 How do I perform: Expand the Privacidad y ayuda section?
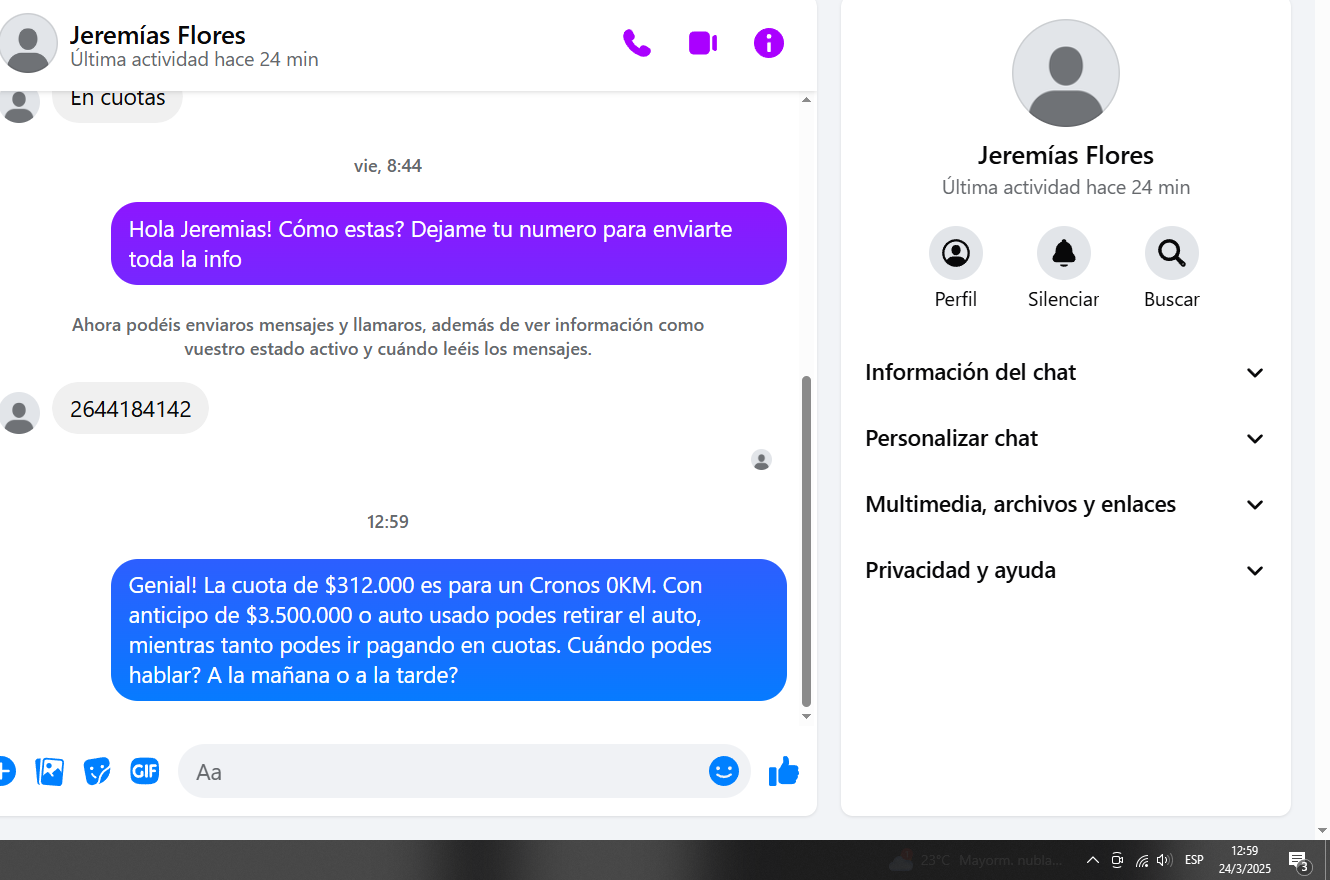[x=1066, y=571]
